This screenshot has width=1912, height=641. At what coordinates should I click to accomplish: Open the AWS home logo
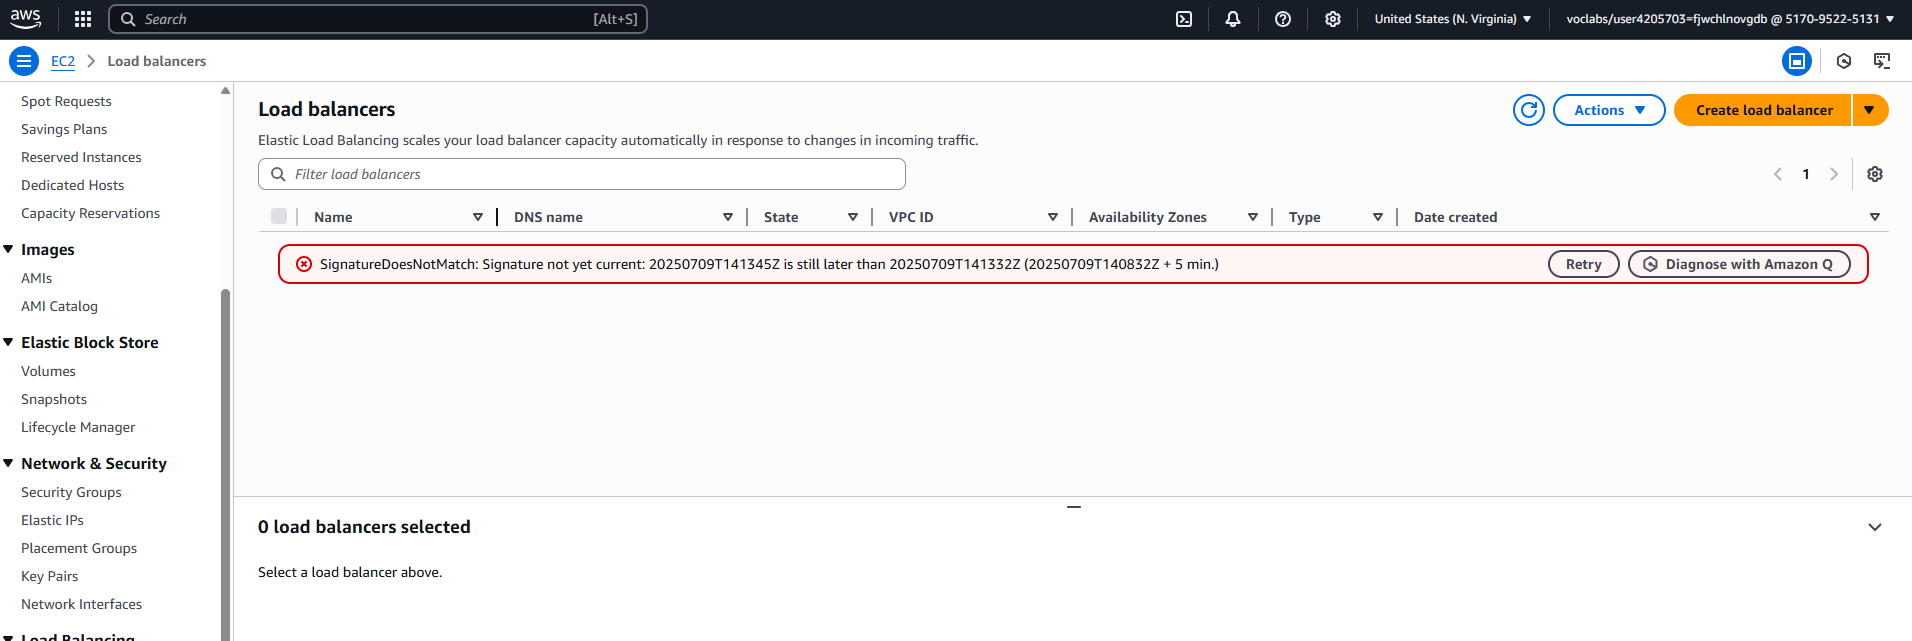(26, 19)
